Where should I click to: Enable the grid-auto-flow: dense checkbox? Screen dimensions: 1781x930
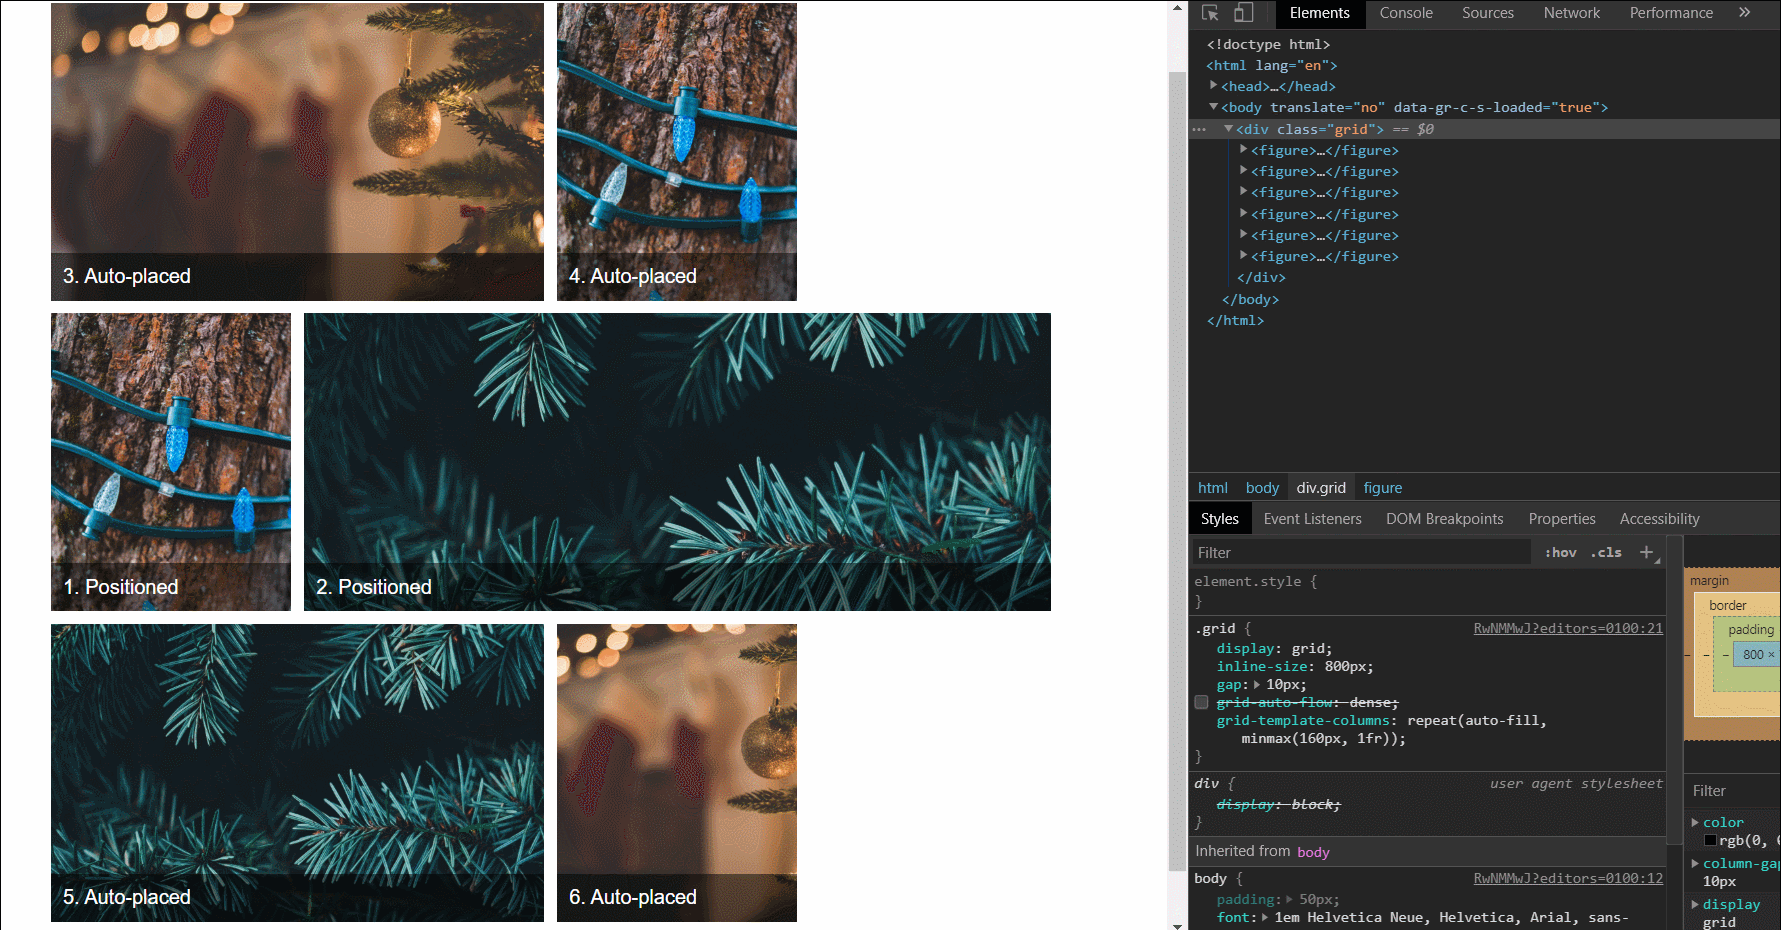1201,702
